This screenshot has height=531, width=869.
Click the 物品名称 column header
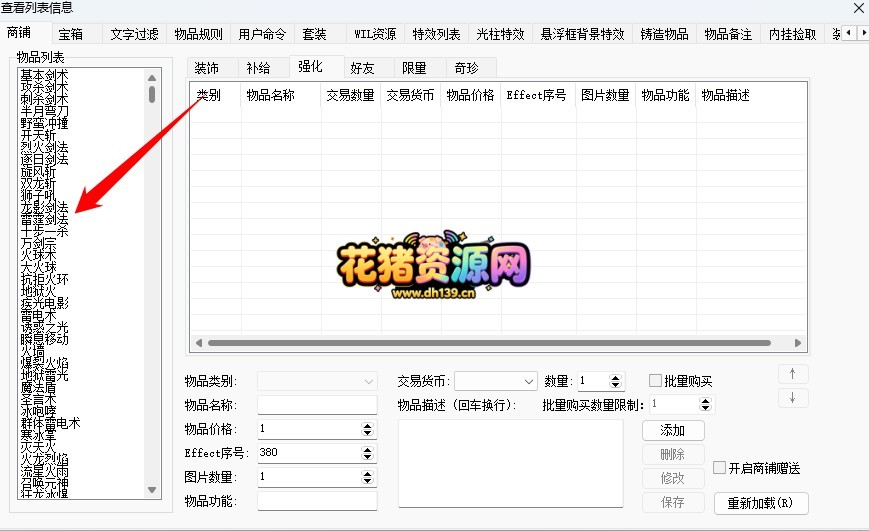click(281, 95)
